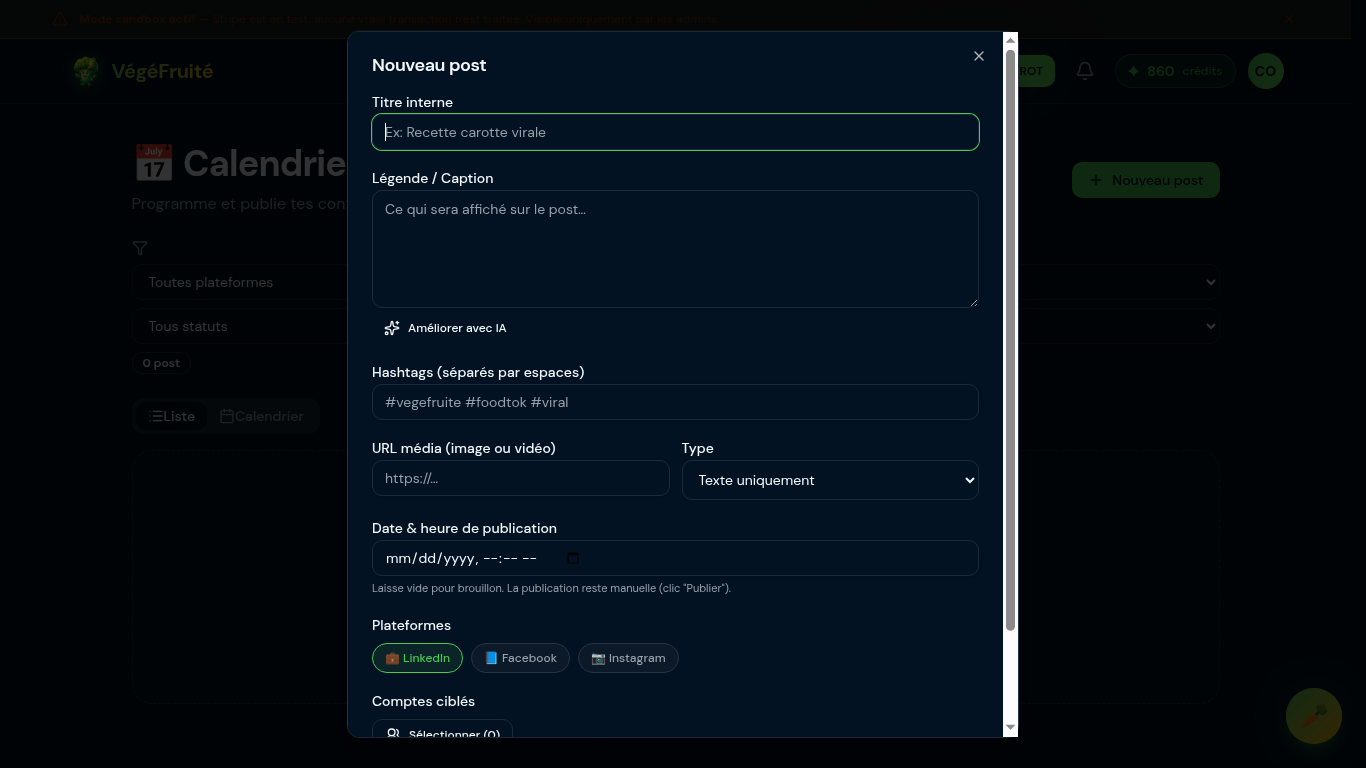This screenshot has width=1366, height=768.
Task: Open the date picker calendar icon
Action: coord(573,558)
